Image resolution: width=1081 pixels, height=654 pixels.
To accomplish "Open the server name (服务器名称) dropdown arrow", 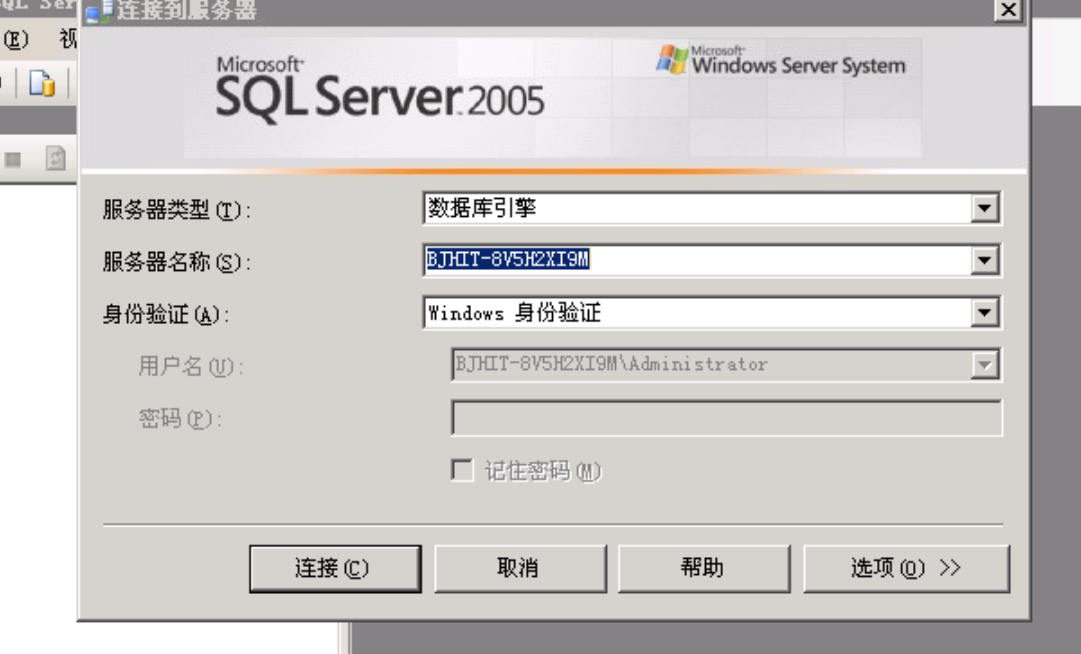I will [984, 260].
